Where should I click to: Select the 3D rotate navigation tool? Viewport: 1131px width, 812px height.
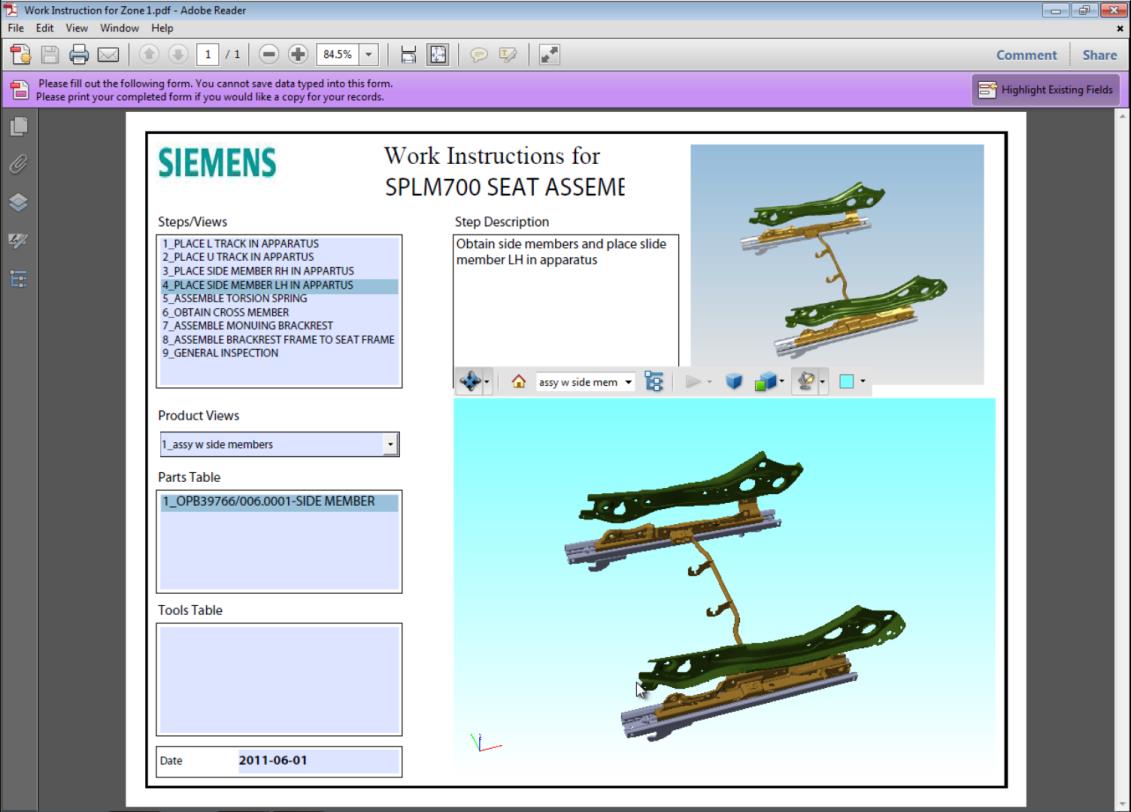click(470, 381)
